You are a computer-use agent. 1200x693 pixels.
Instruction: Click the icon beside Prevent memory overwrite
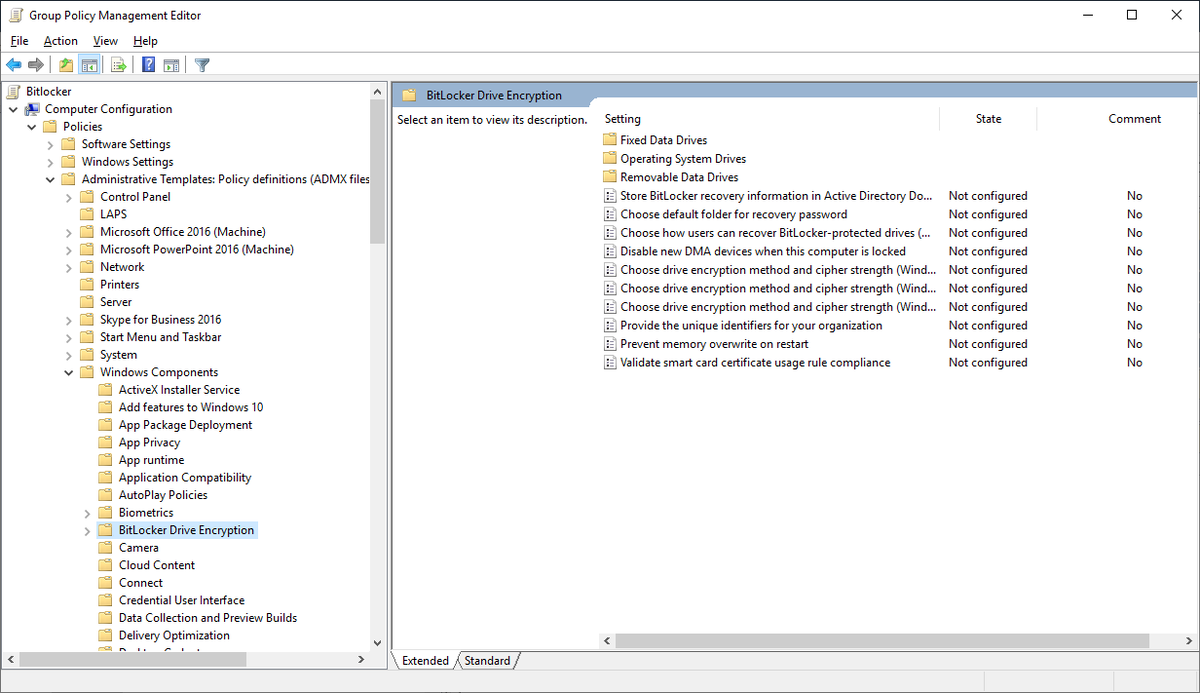point(610,344)
